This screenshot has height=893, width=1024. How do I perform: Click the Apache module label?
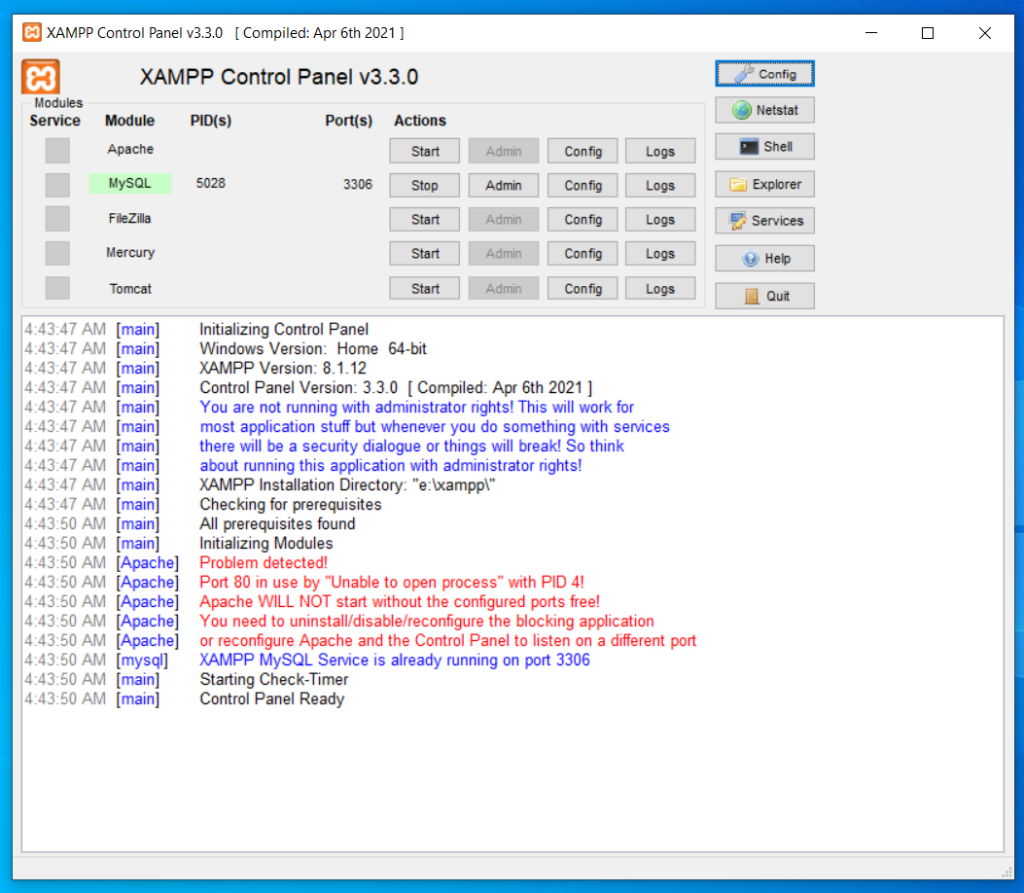[x=130, y=149]
